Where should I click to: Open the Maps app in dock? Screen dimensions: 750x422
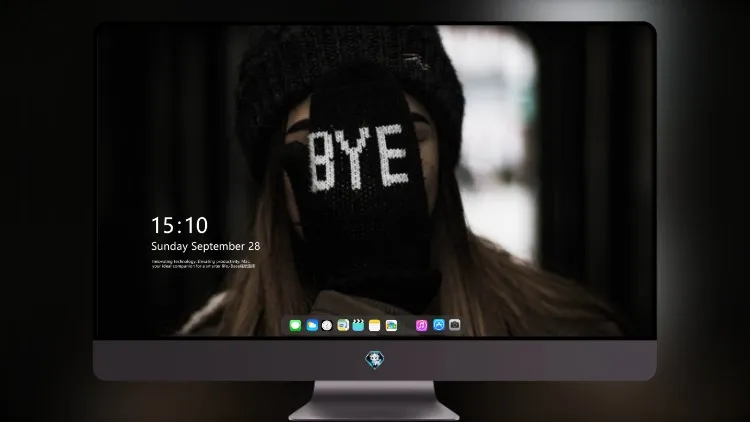click(343, 325)
